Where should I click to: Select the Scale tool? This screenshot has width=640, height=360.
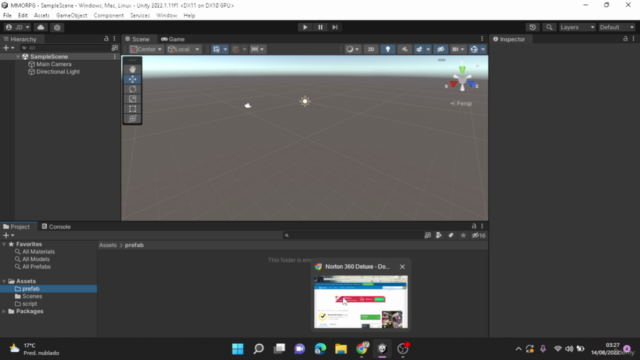point(132,99)
